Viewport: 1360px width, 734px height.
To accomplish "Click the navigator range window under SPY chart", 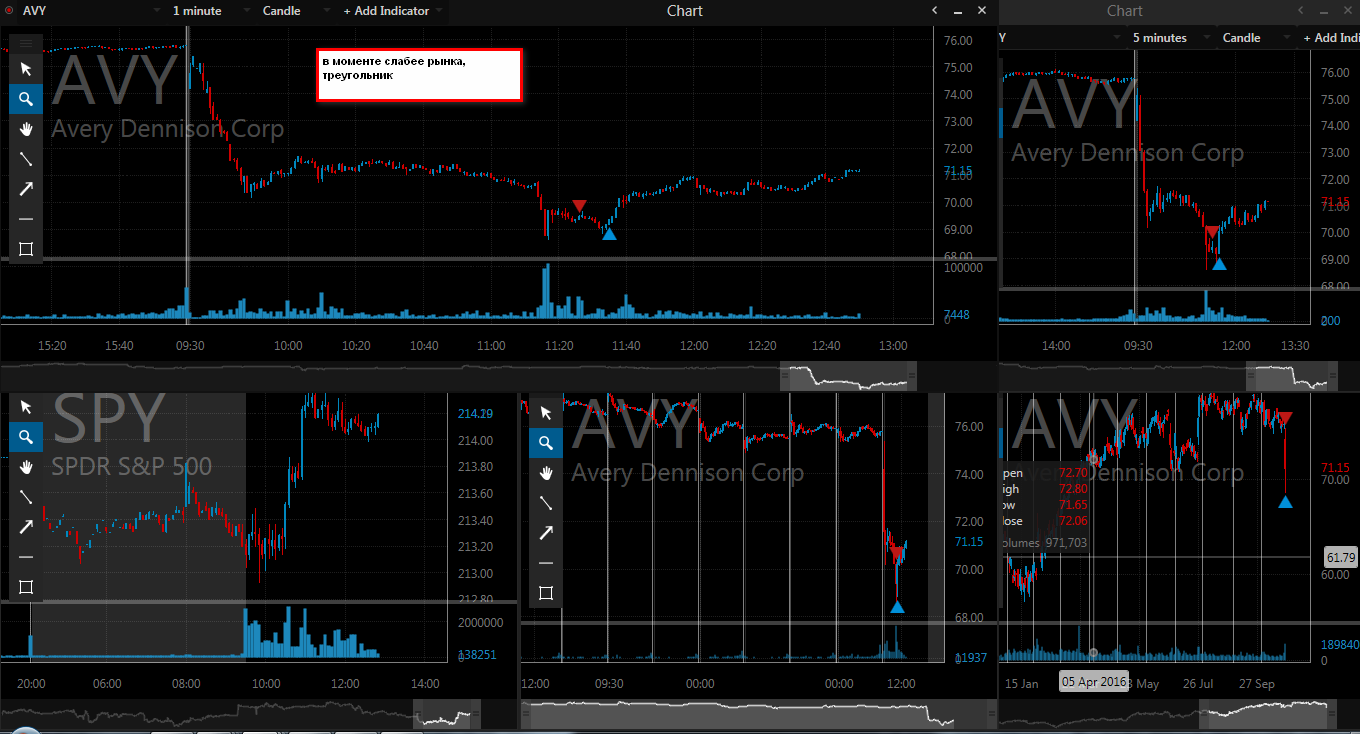I will point(446,714).
